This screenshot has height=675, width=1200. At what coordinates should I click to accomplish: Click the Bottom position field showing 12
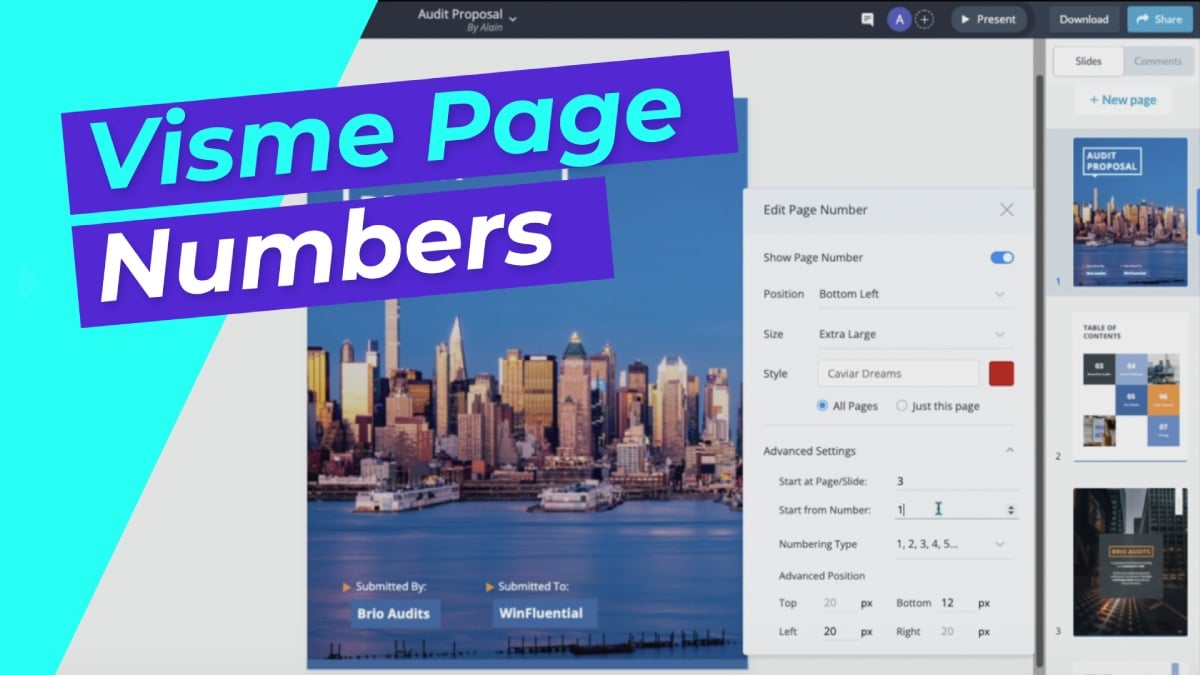click(x=954, y=603)
